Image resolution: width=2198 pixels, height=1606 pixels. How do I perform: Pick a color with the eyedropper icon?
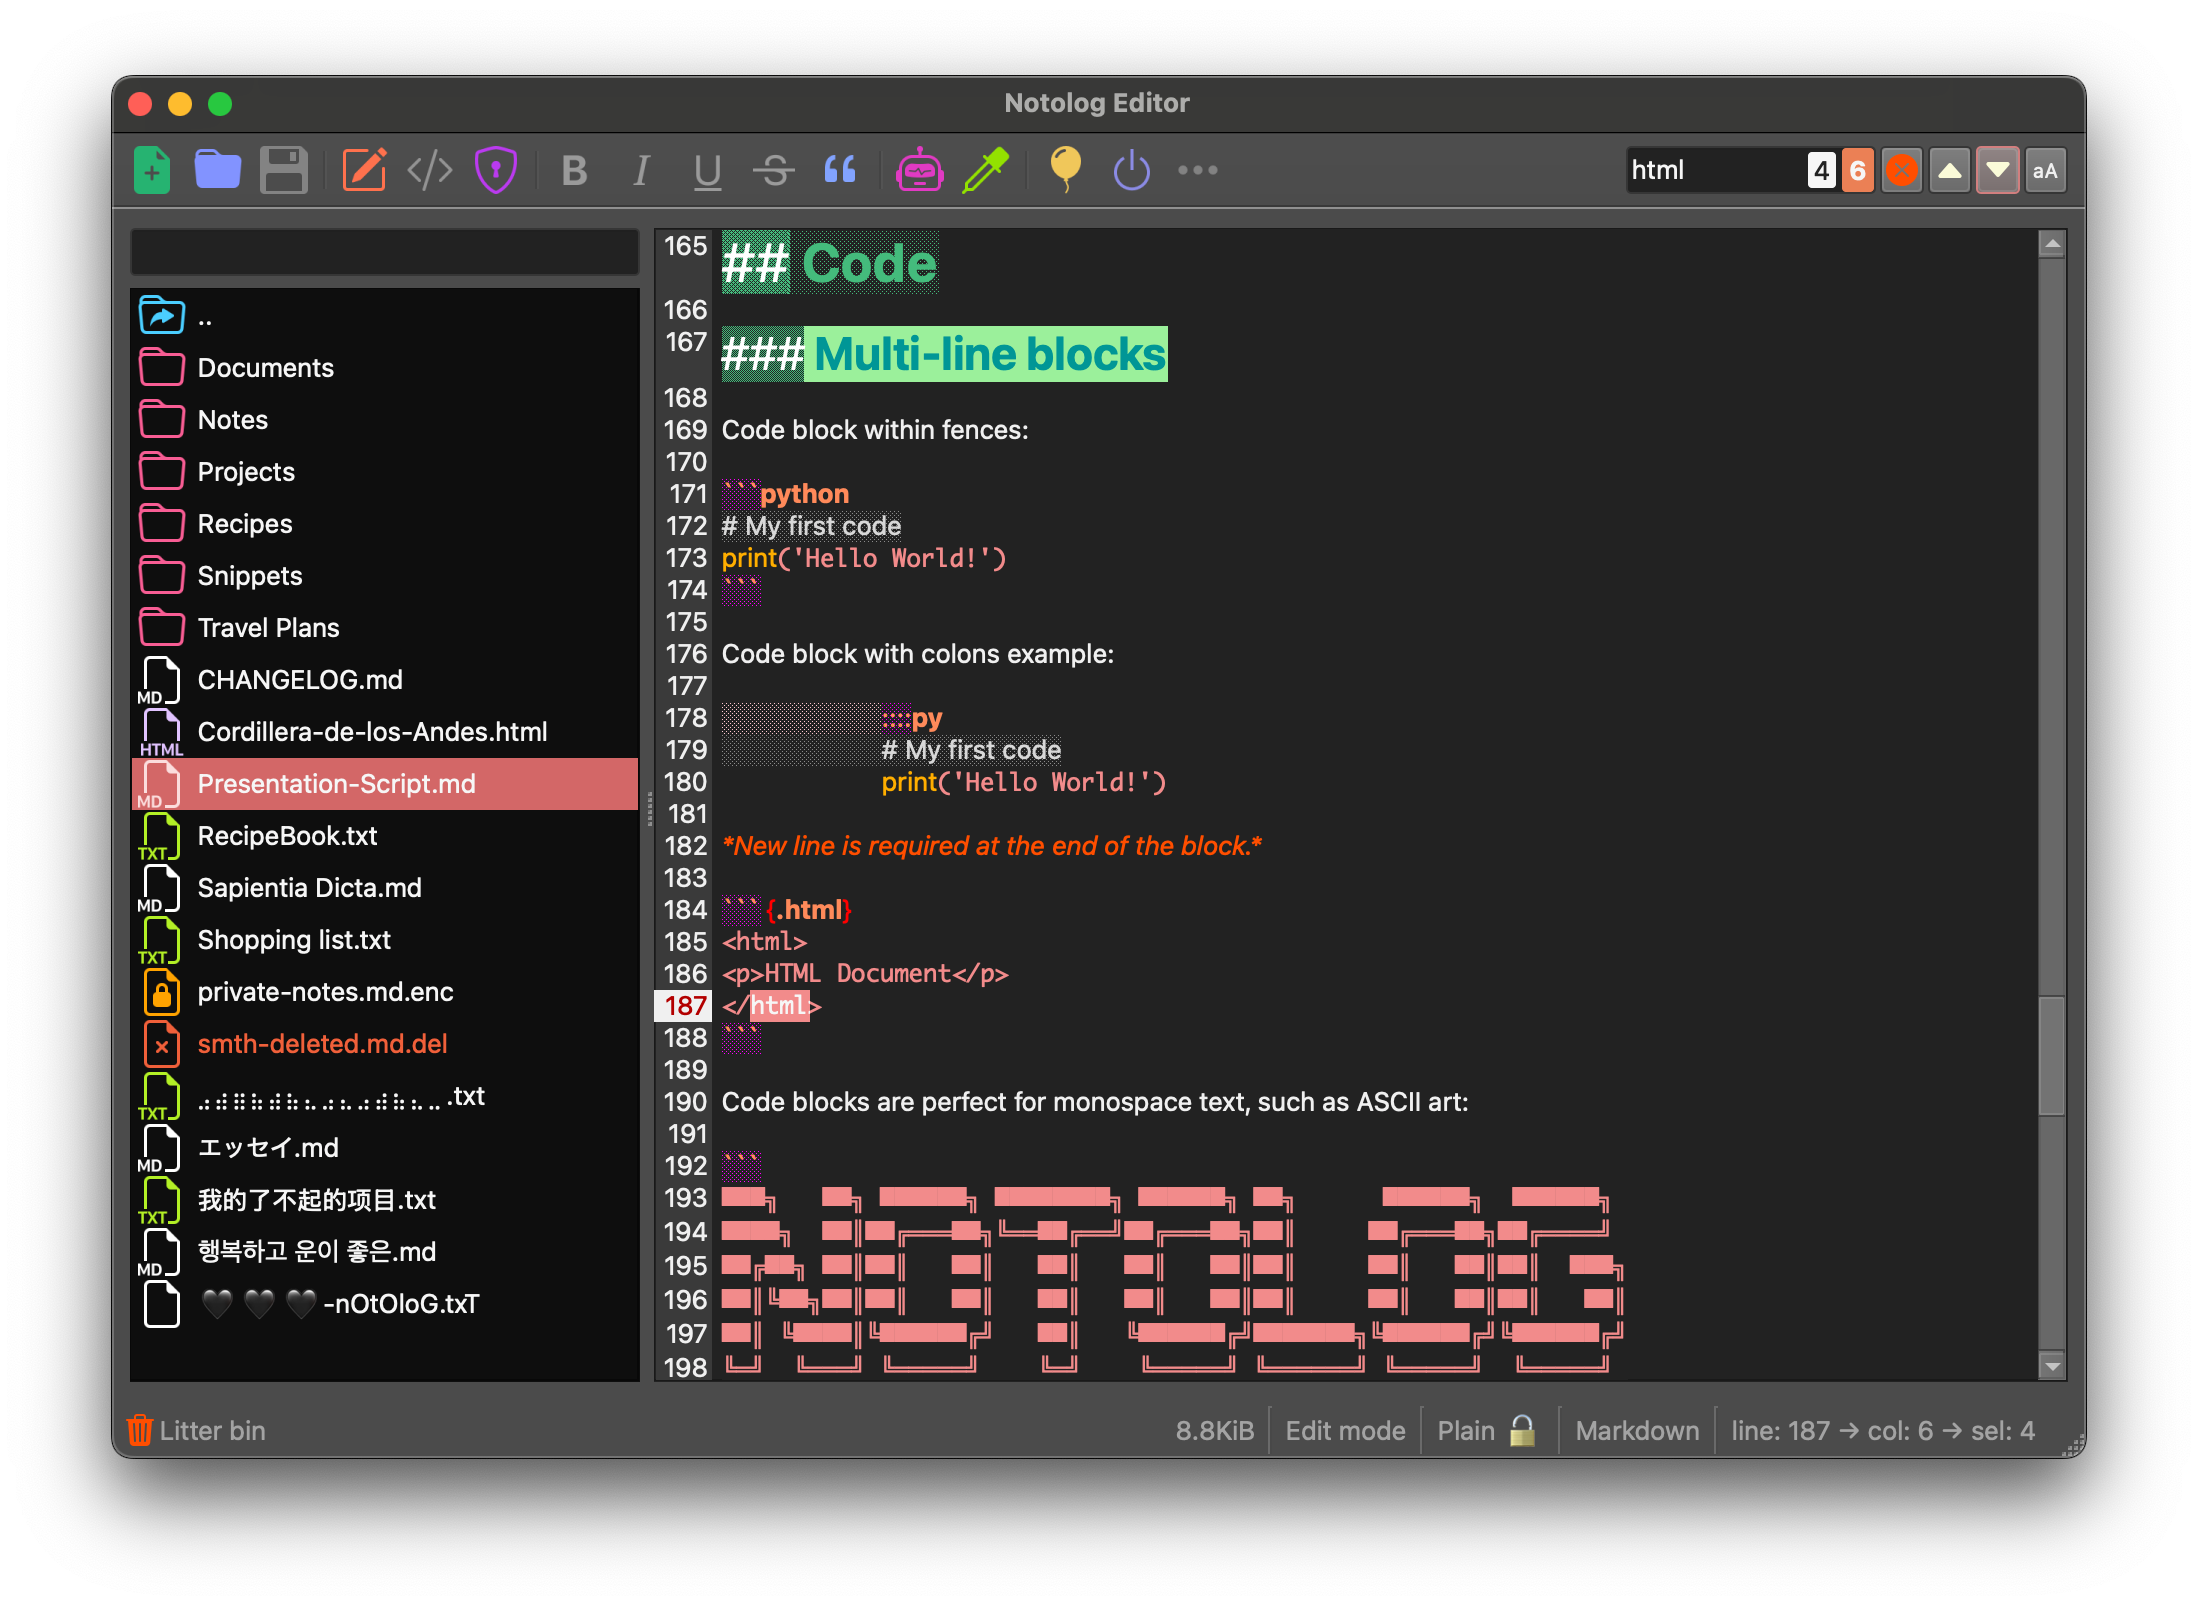tap(986, 170)
